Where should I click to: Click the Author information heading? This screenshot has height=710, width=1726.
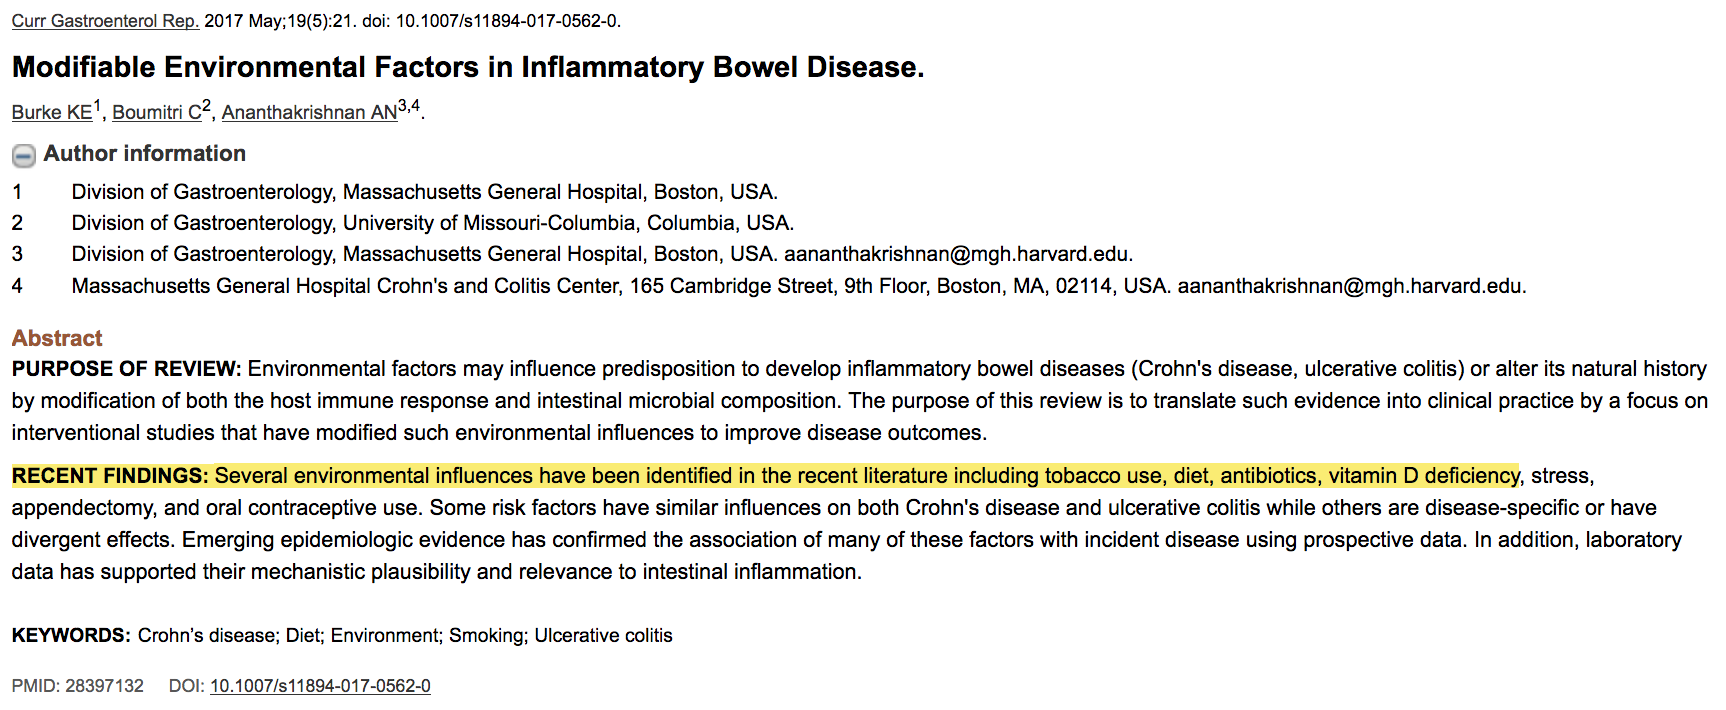(x=144, y=153)
